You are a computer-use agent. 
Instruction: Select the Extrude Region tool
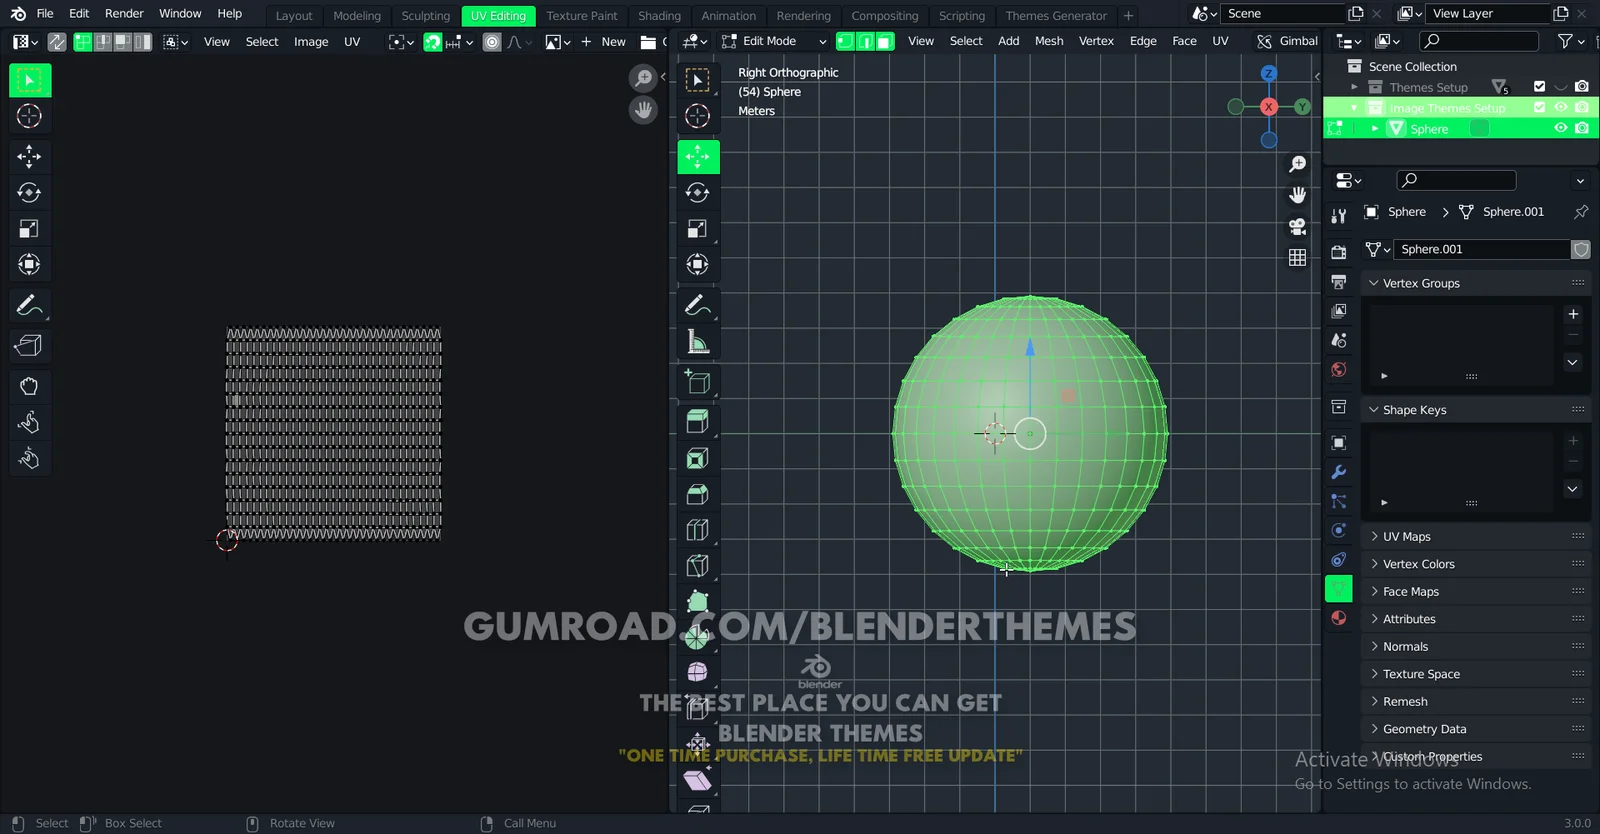click(698, 422)
